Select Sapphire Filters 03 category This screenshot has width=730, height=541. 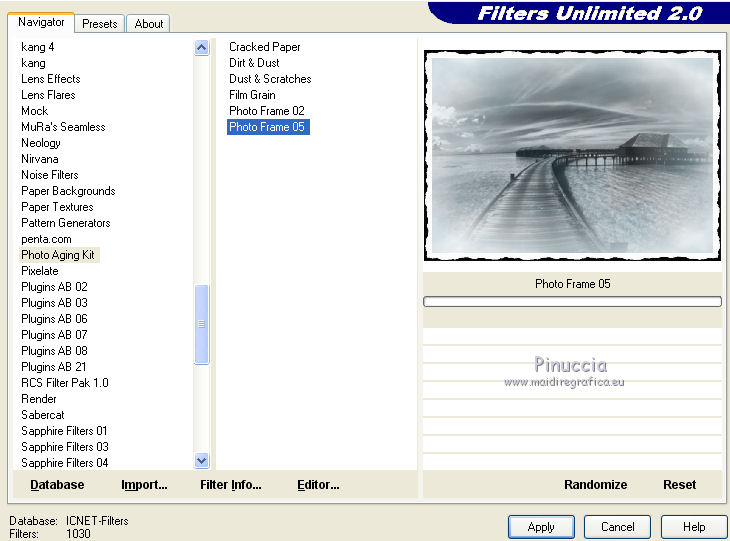pos(65,446)
